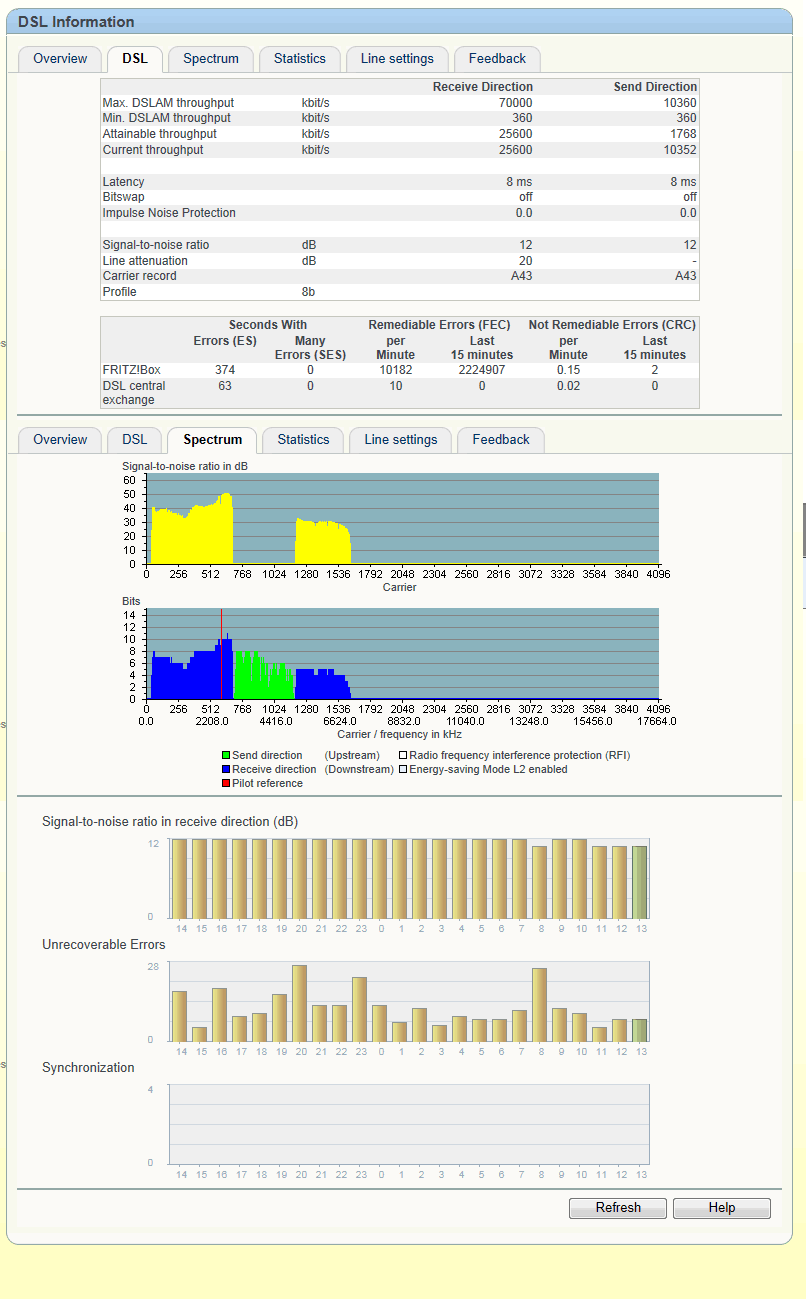
Task: Open the Help button
Action: pyautogui.click(x=721, y=1208)
